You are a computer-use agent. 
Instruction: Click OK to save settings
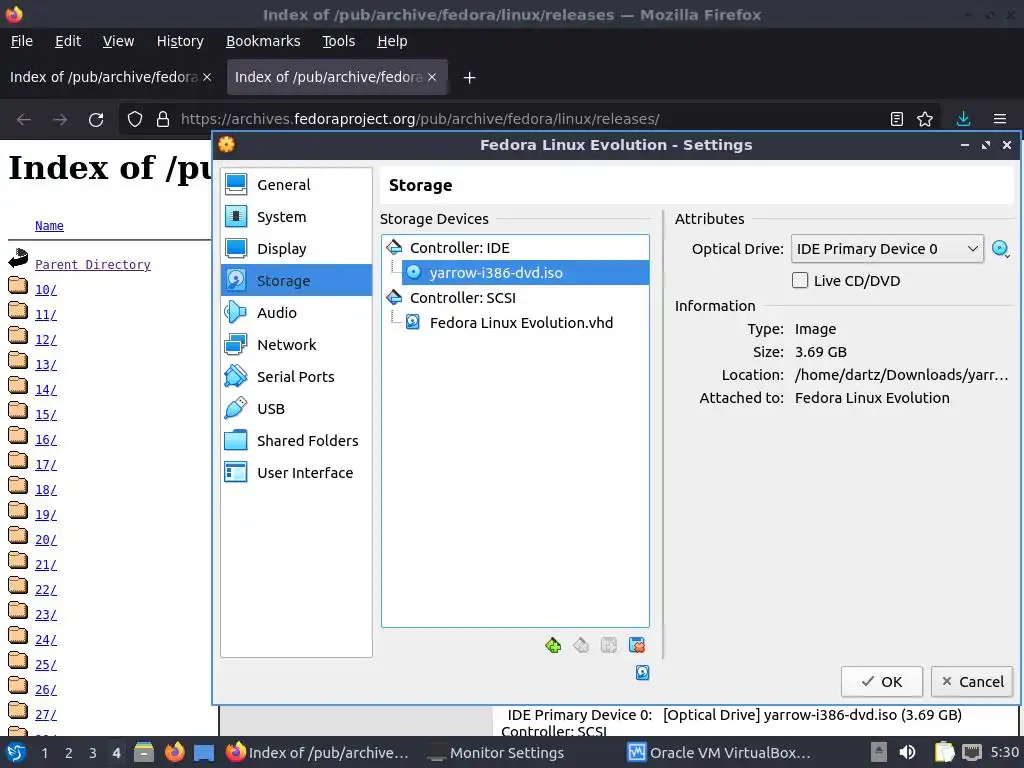882,682
